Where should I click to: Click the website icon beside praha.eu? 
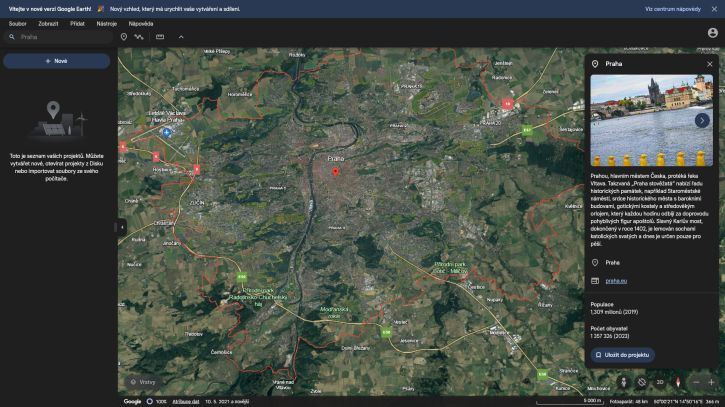(595, 281)
